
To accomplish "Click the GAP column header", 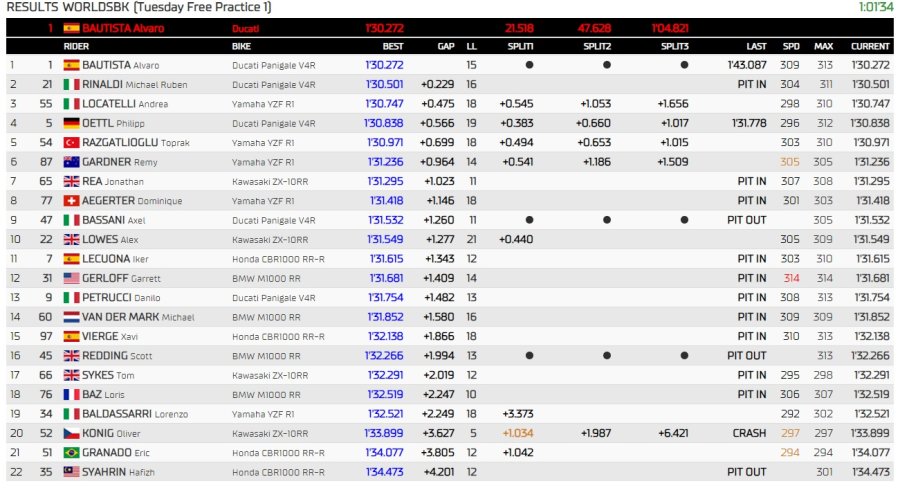I will click(445, 46).
